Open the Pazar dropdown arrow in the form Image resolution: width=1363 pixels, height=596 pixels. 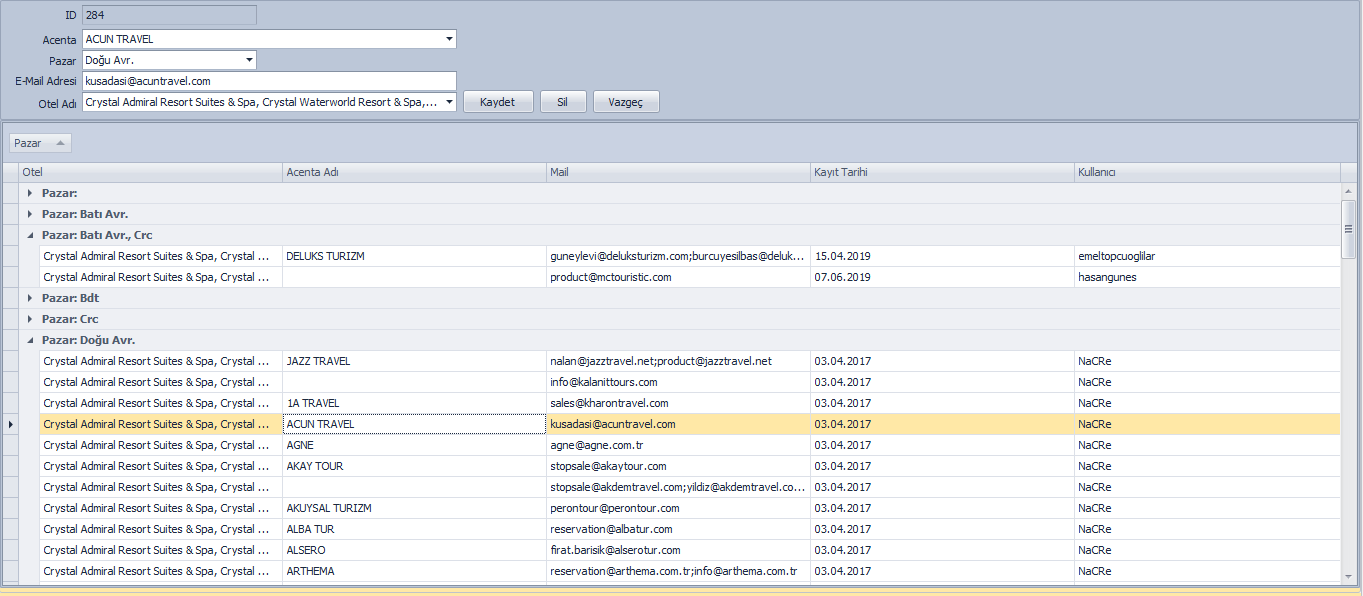(249, 60)
